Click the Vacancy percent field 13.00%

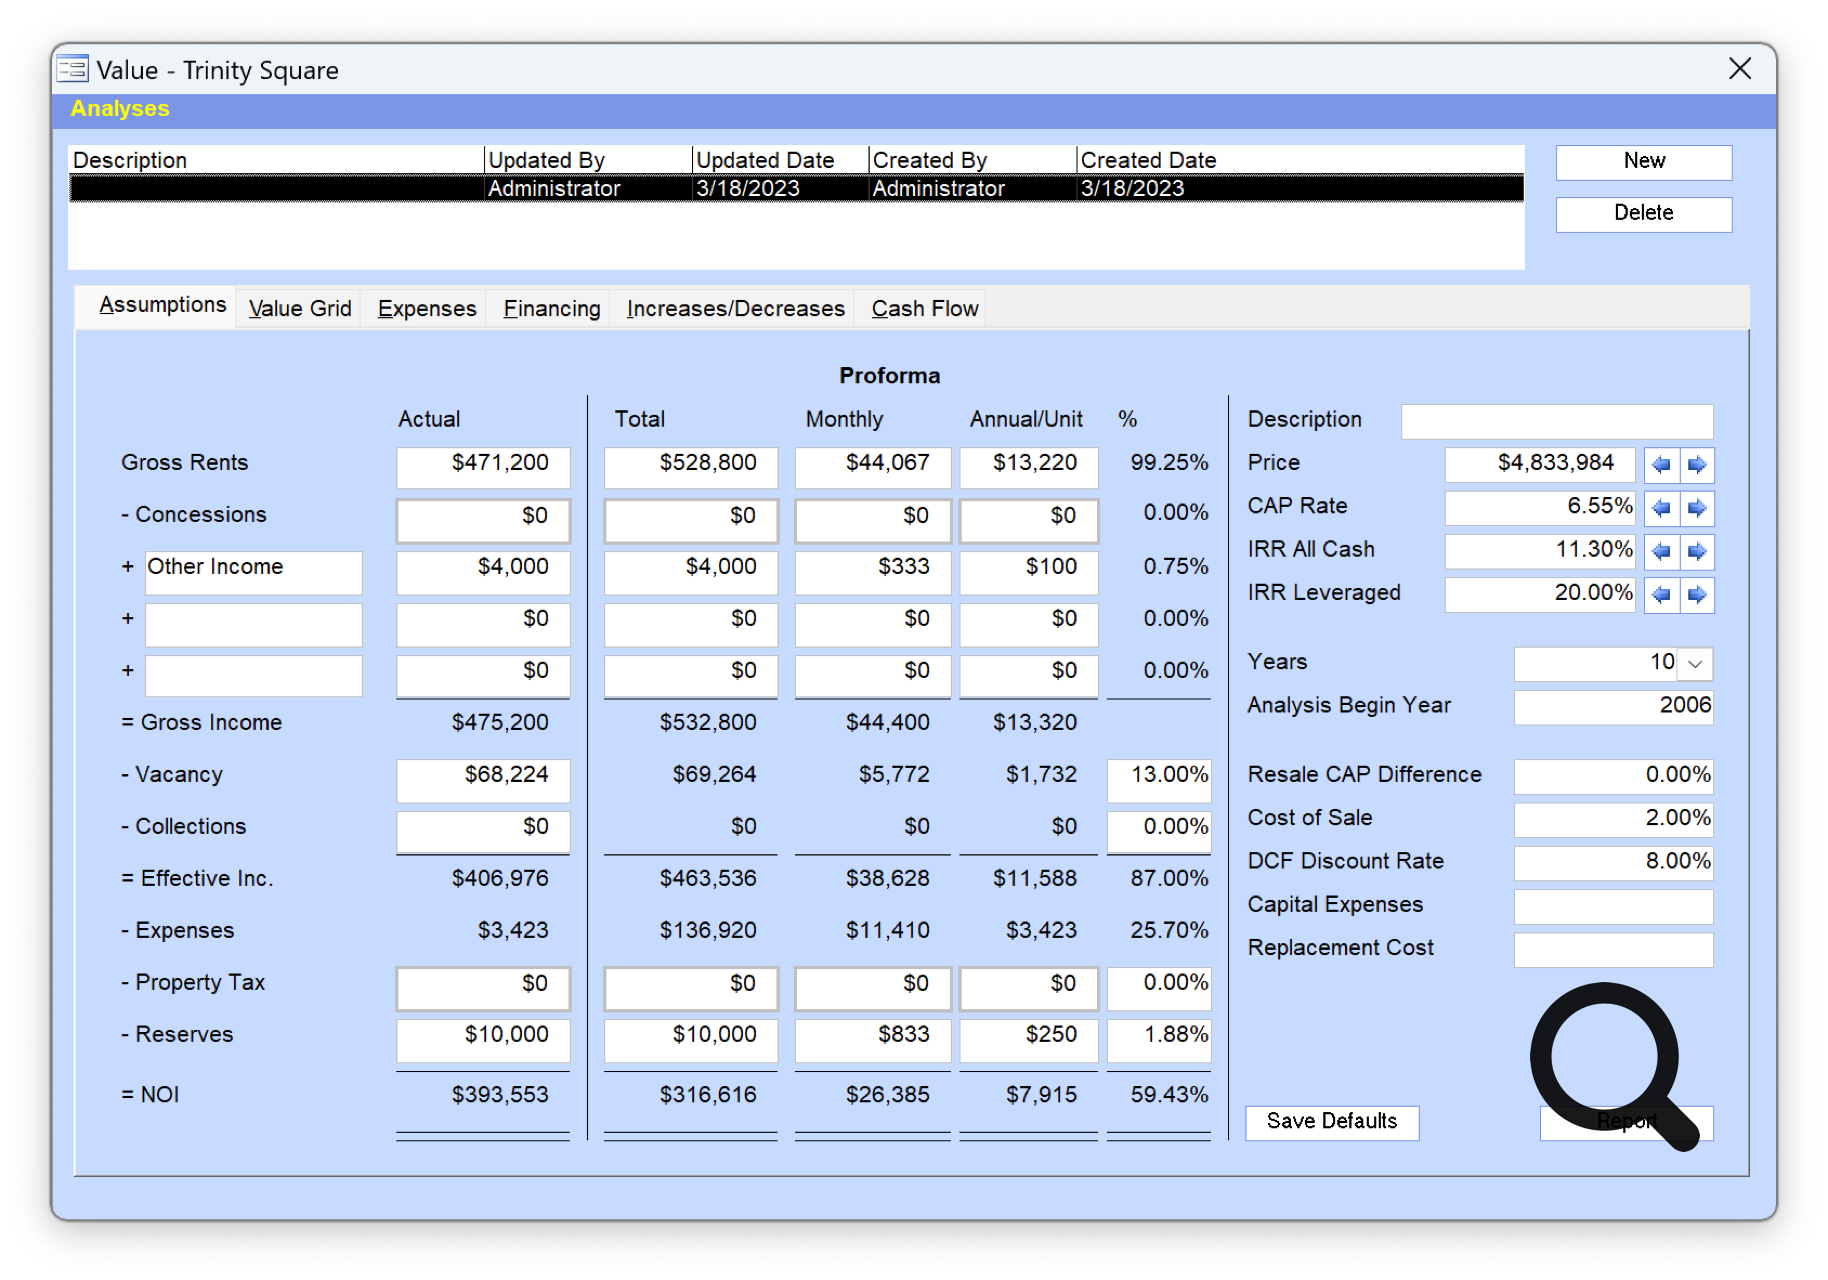tap(1159, 780)
